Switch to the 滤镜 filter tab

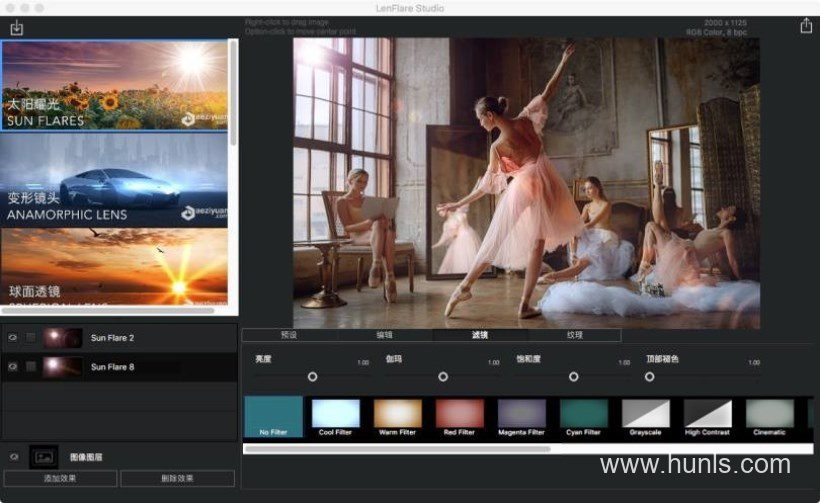(480, 335)
